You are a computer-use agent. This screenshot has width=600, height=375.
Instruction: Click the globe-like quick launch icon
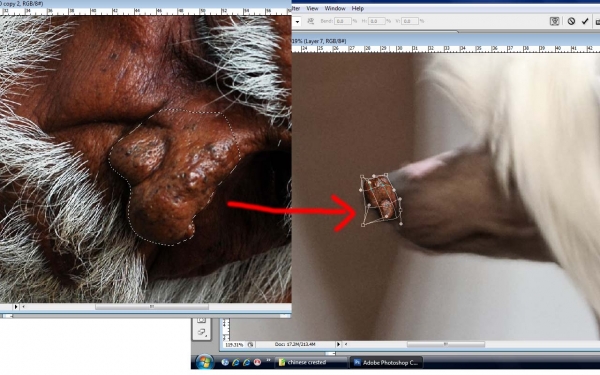click(225, 362)
